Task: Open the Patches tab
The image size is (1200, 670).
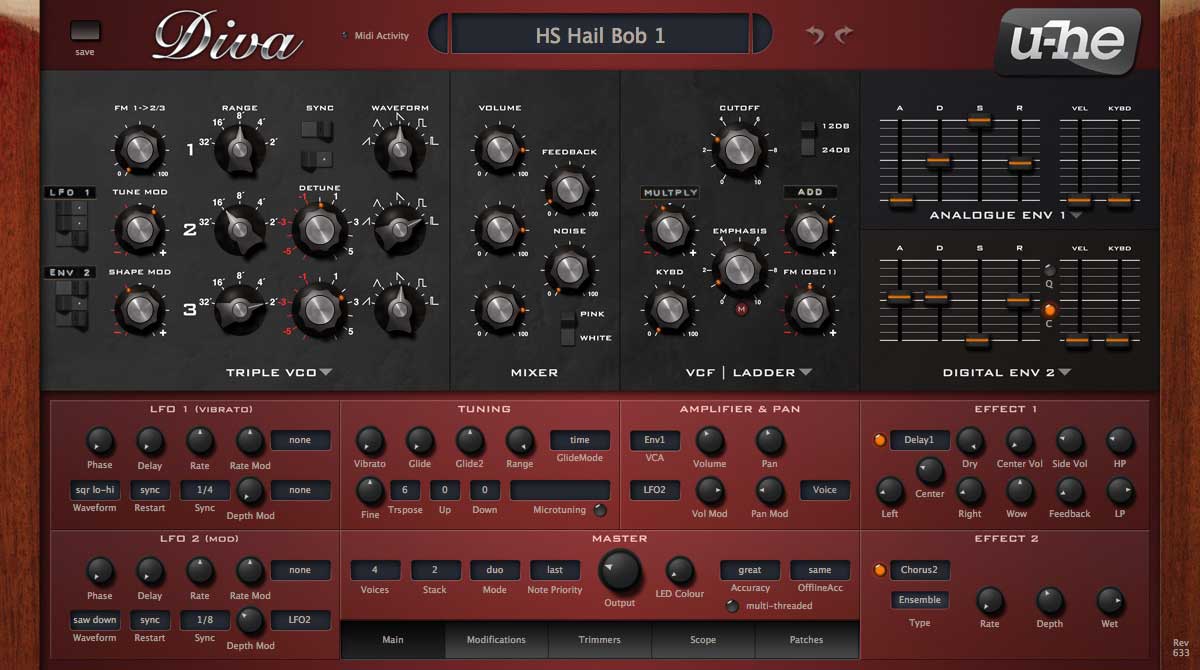Action: [x=806, y=640]
